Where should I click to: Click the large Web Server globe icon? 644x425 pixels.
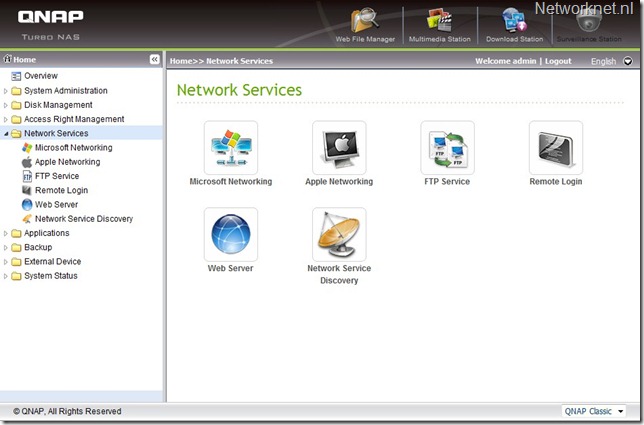point(231,234)
